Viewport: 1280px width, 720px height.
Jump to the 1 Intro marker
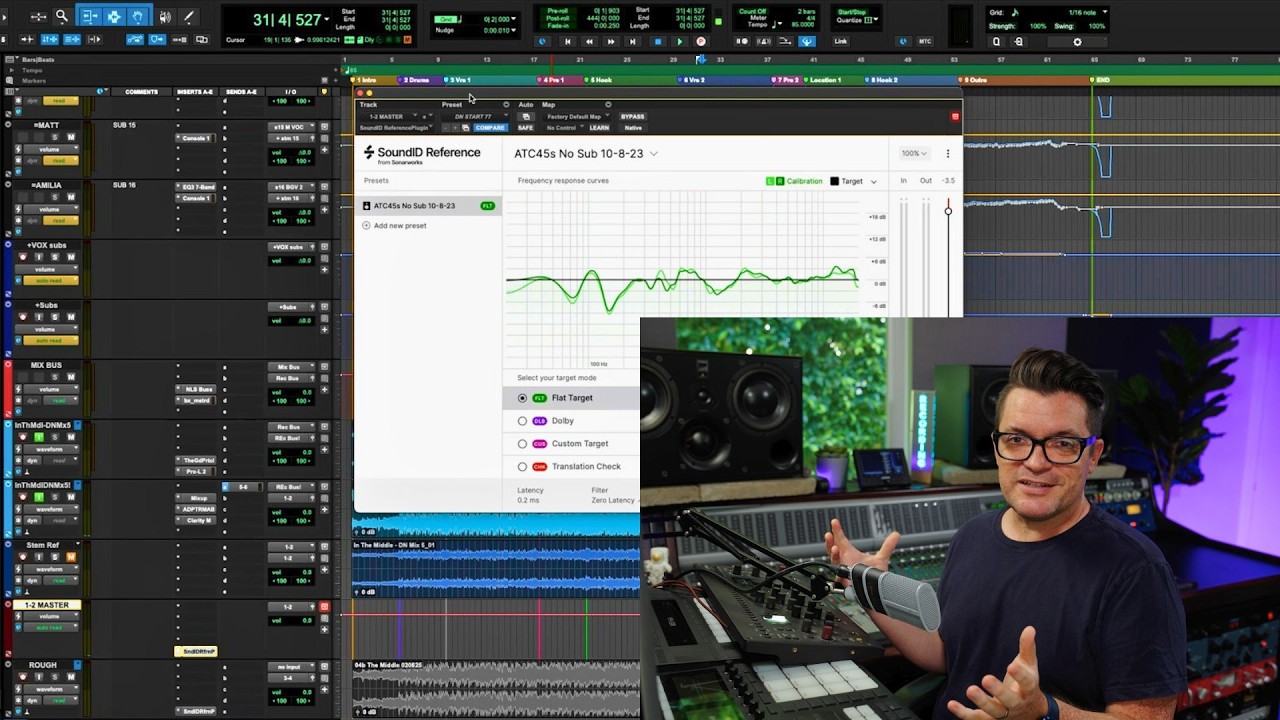366,80
